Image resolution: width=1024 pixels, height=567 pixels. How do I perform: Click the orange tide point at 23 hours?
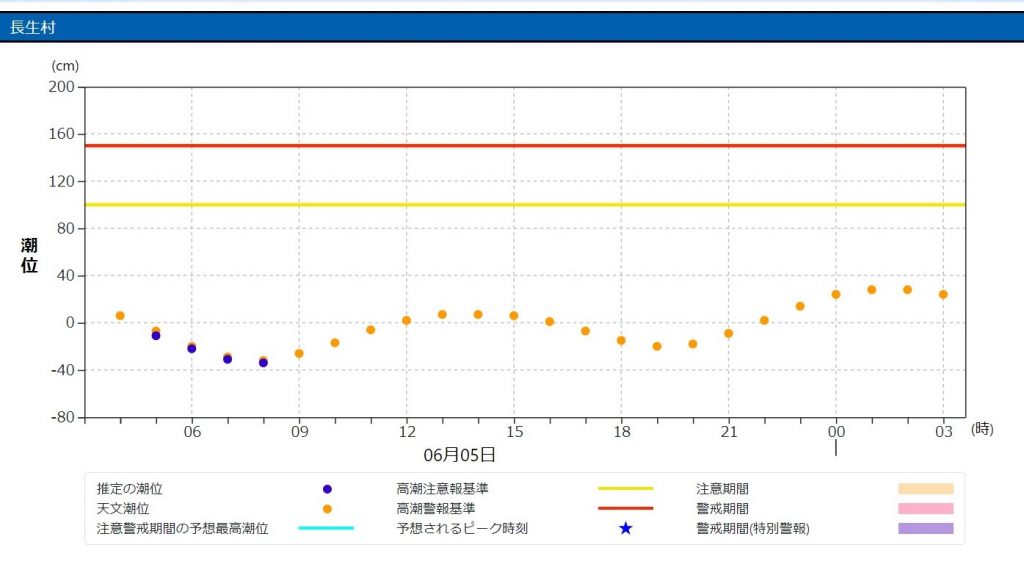tap(800, 306)
